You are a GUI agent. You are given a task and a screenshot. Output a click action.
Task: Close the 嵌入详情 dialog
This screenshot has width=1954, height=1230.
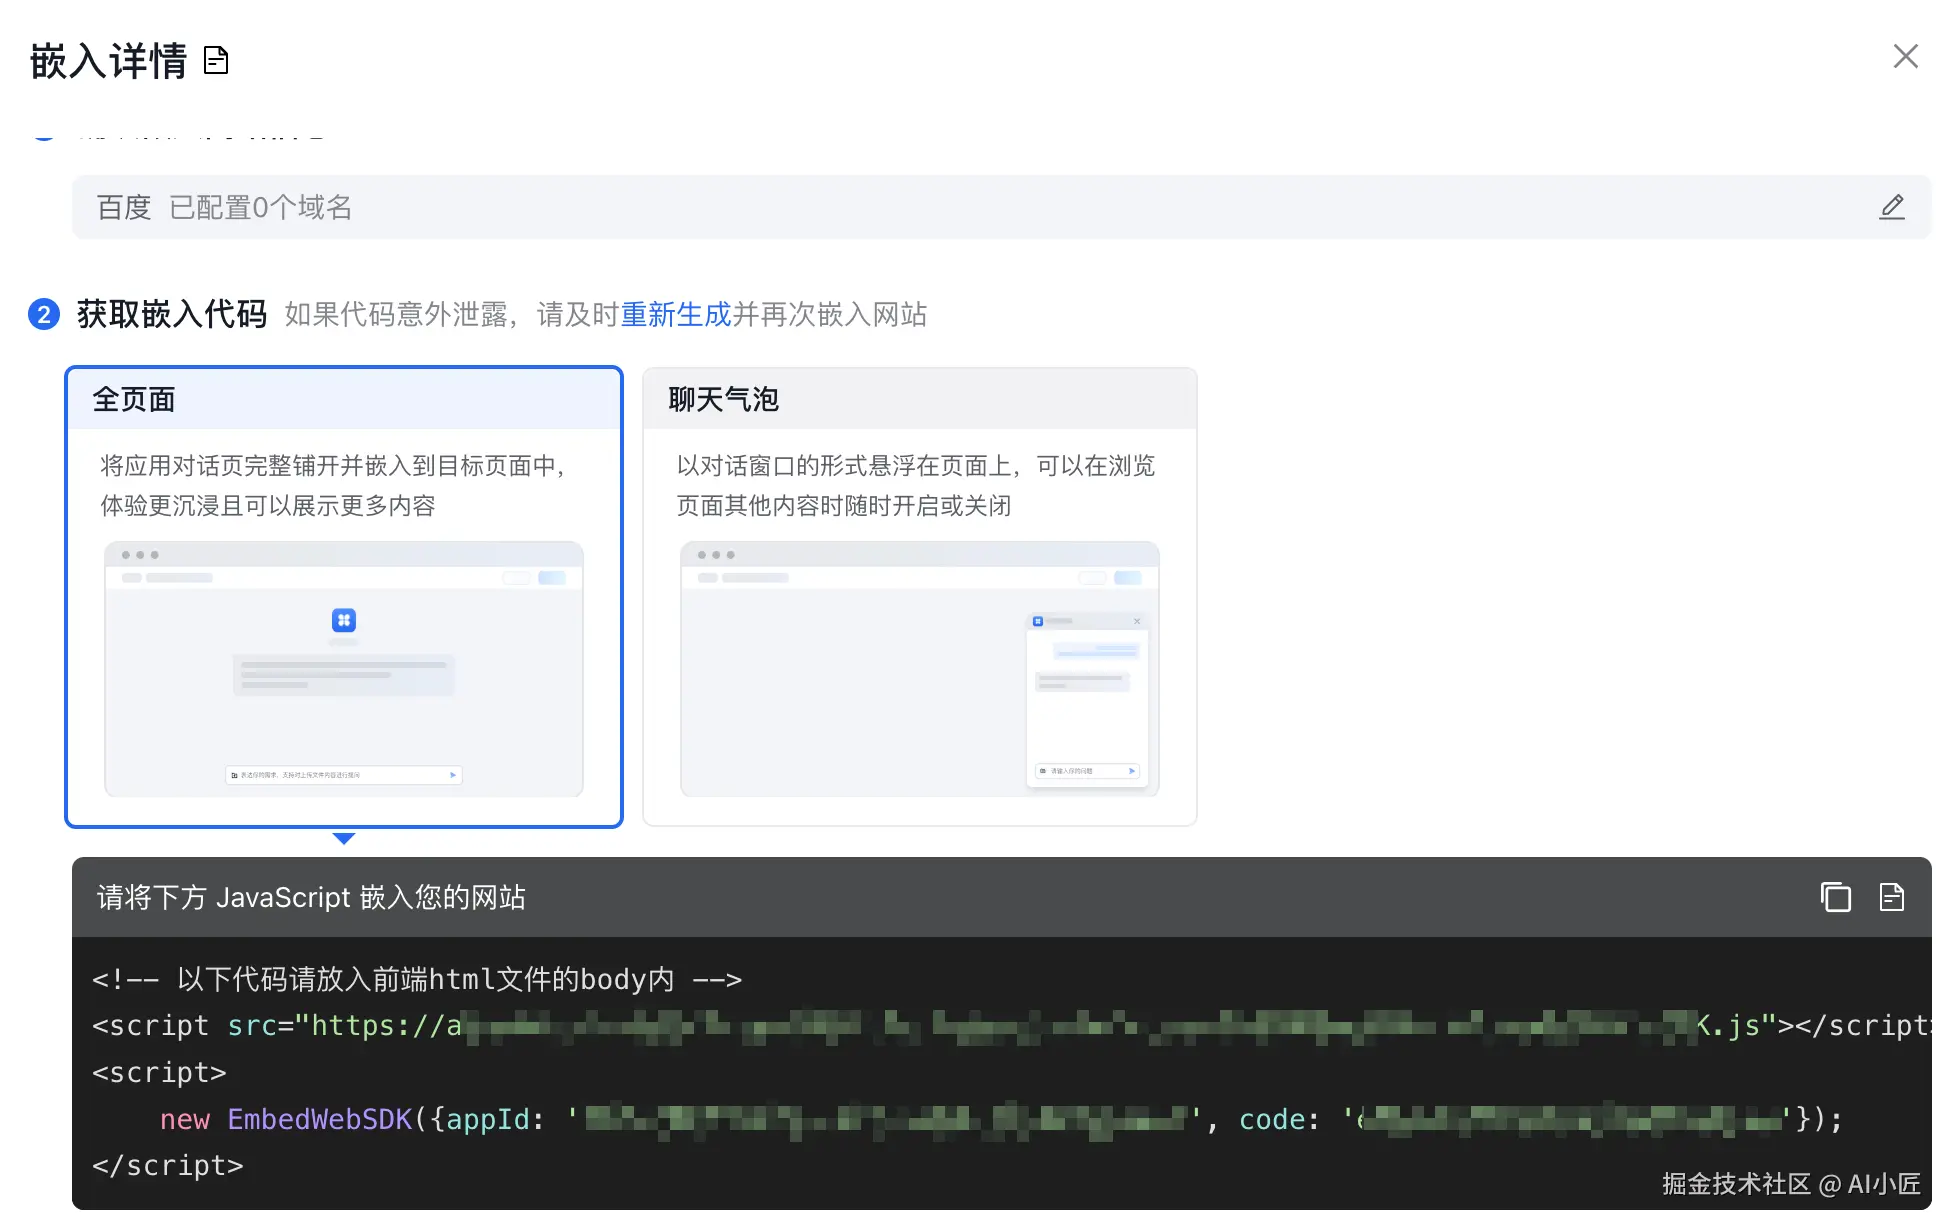tap(1905, 57)
